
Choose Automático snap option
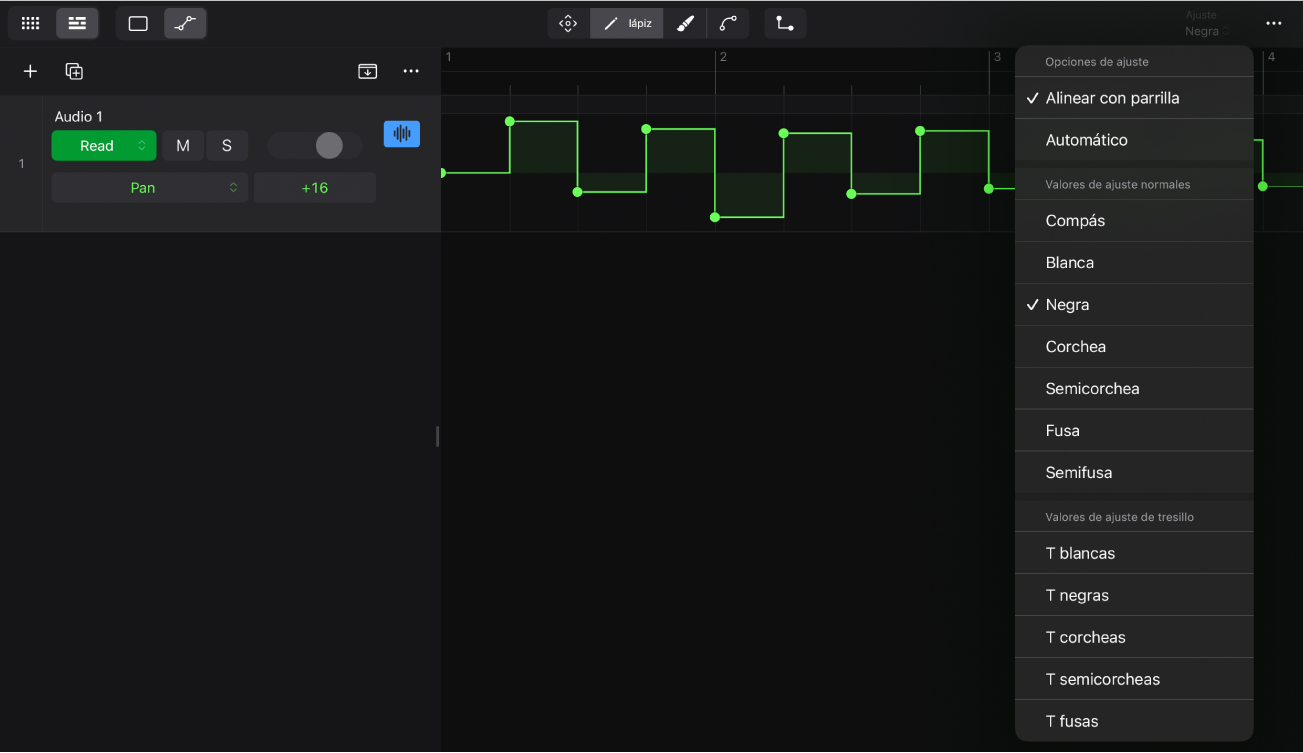pos(1134,140)
